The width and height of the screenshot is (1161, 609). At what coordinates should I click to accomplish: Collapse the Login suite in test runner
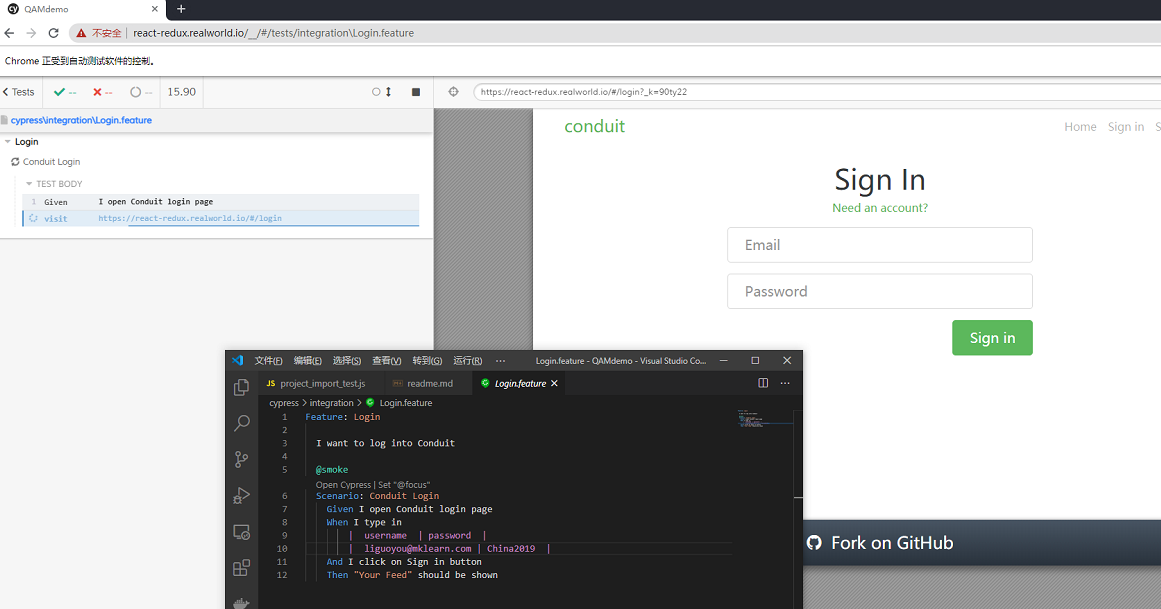8,142
